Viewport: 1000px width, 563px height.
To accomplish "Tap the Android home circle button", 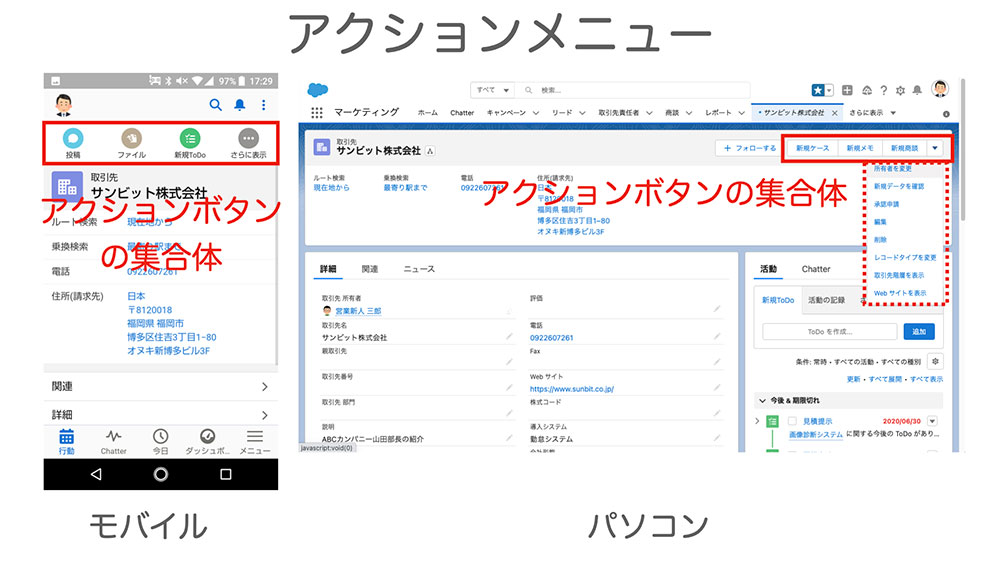I will pyautogui.click(x=161, y=474).
